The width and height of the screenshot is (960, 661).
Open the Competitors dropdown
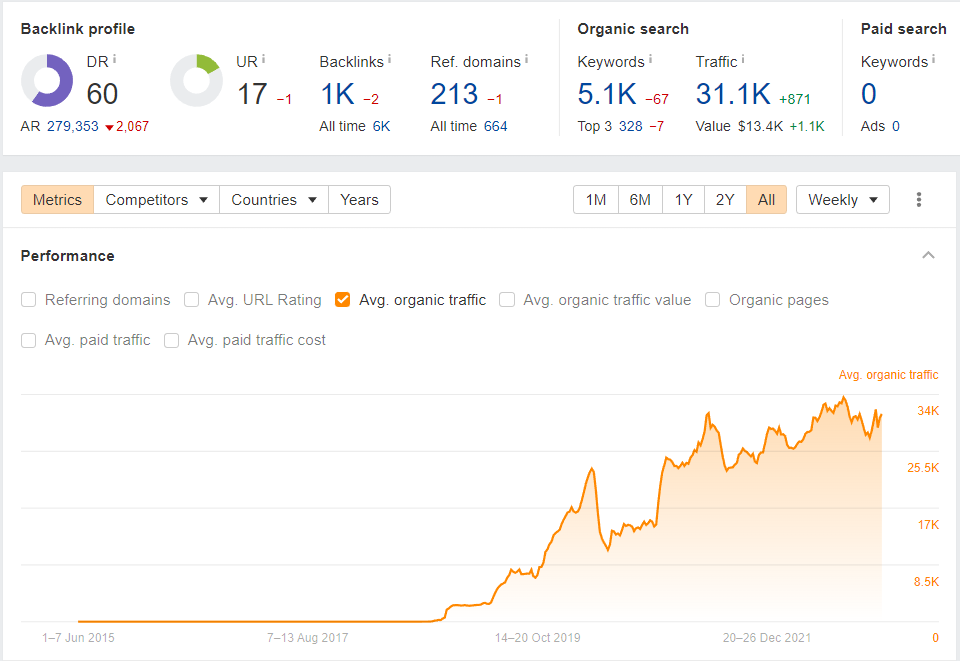click(156, 200)
